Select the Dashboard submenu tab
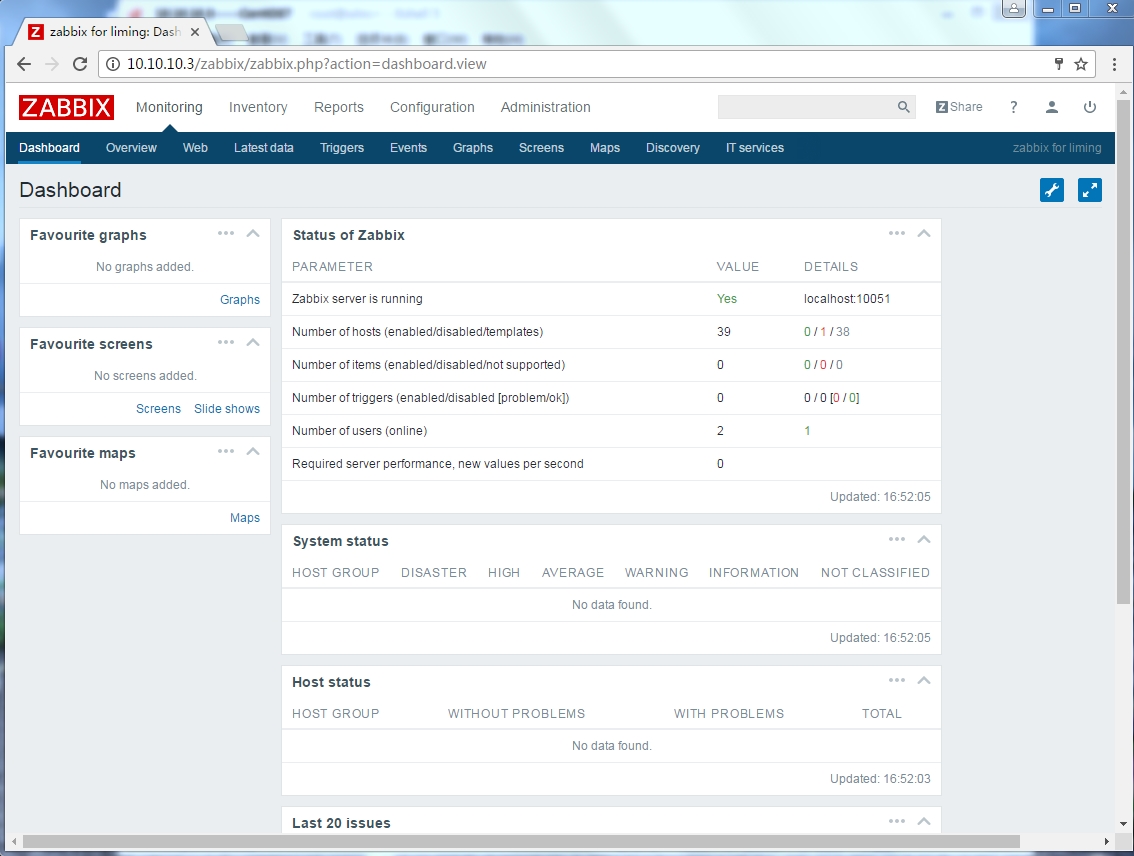The image size is (1134, 856). pos(49,147)
